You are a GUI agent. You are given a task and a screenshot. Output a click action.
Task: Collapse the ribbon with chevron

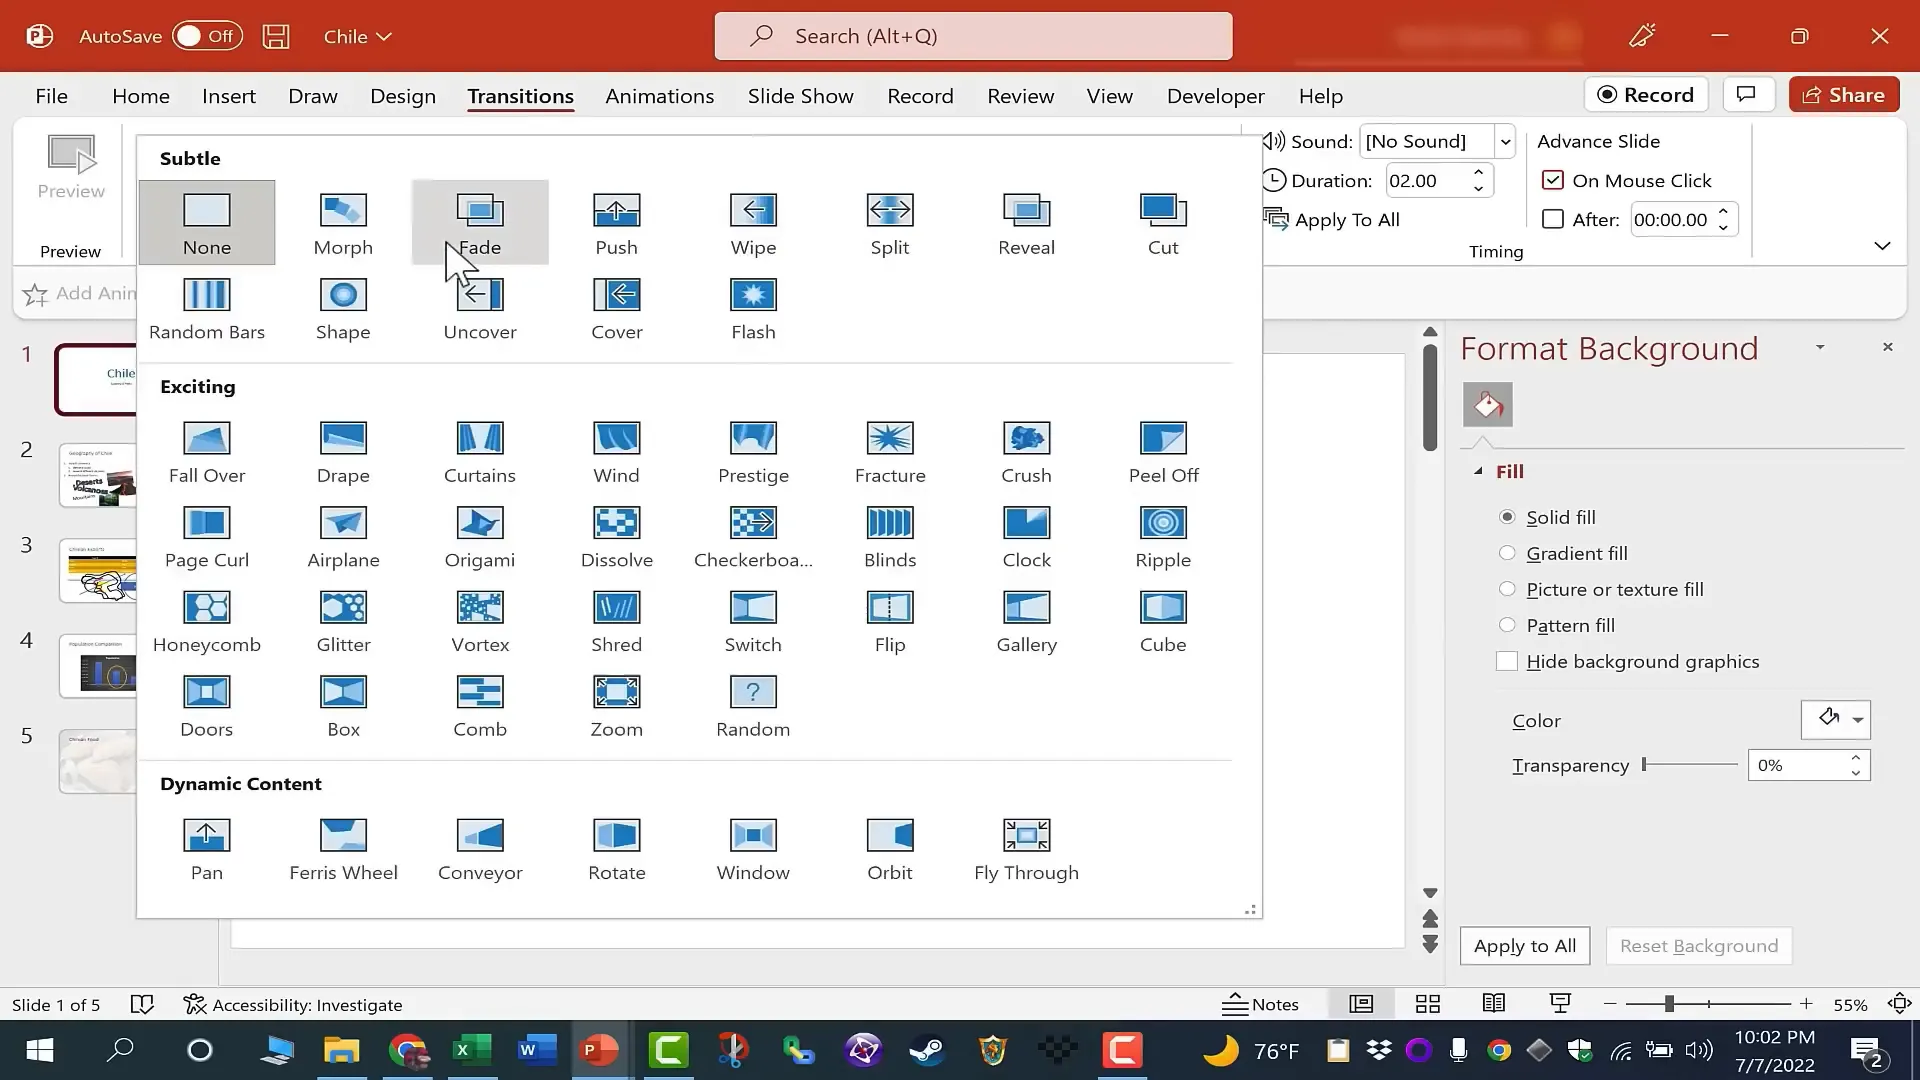point(1882,246)
